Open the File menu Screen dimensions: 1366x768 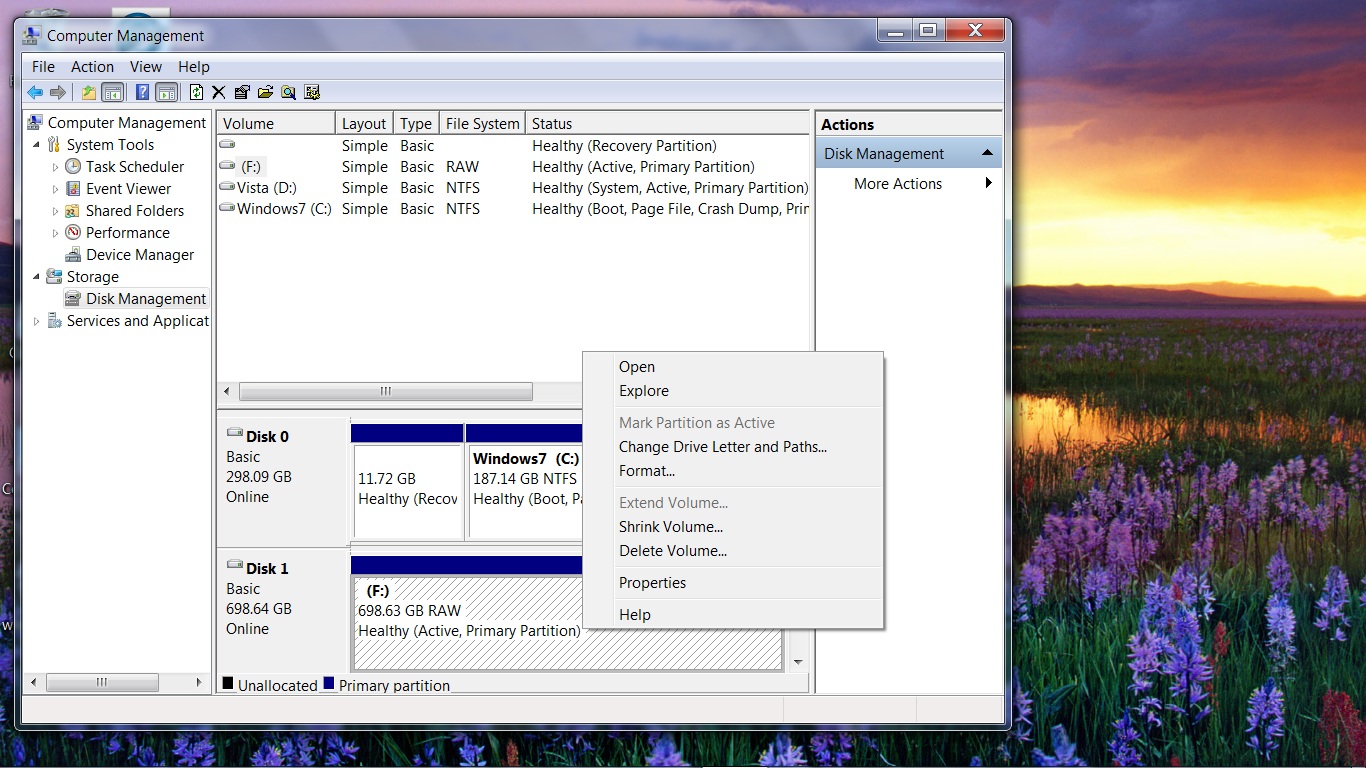tap(43, 67)
